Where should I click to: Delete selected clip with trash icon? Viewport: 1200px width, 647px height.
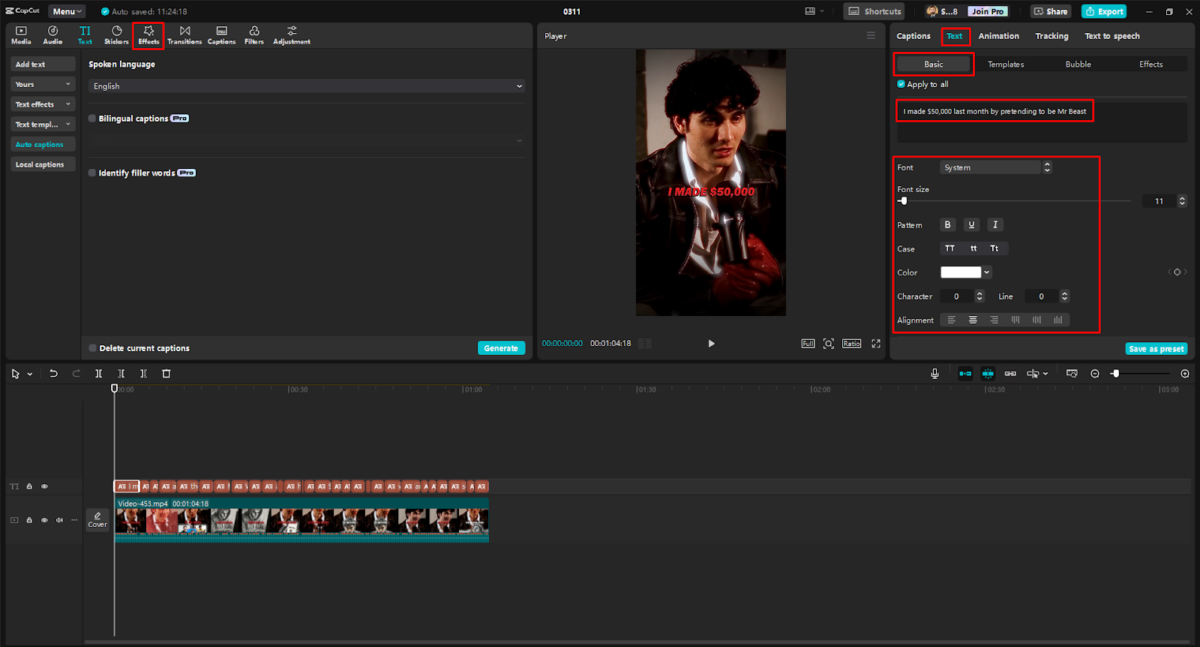[166, 373]
